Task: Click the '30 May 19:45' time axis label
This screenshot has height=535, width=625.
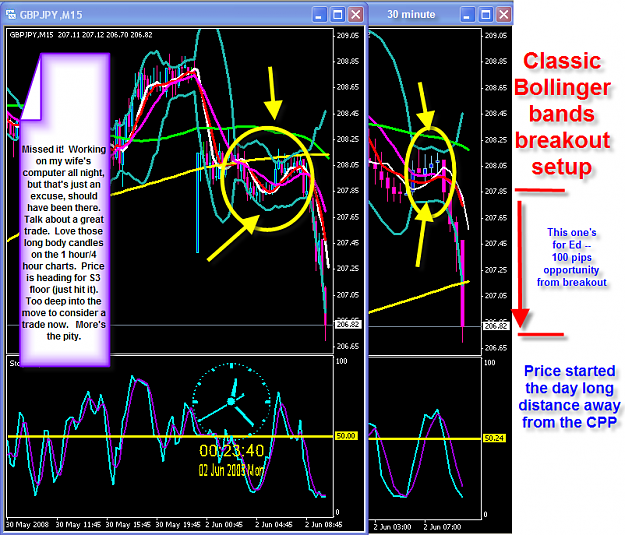Action: pos(178,524)
